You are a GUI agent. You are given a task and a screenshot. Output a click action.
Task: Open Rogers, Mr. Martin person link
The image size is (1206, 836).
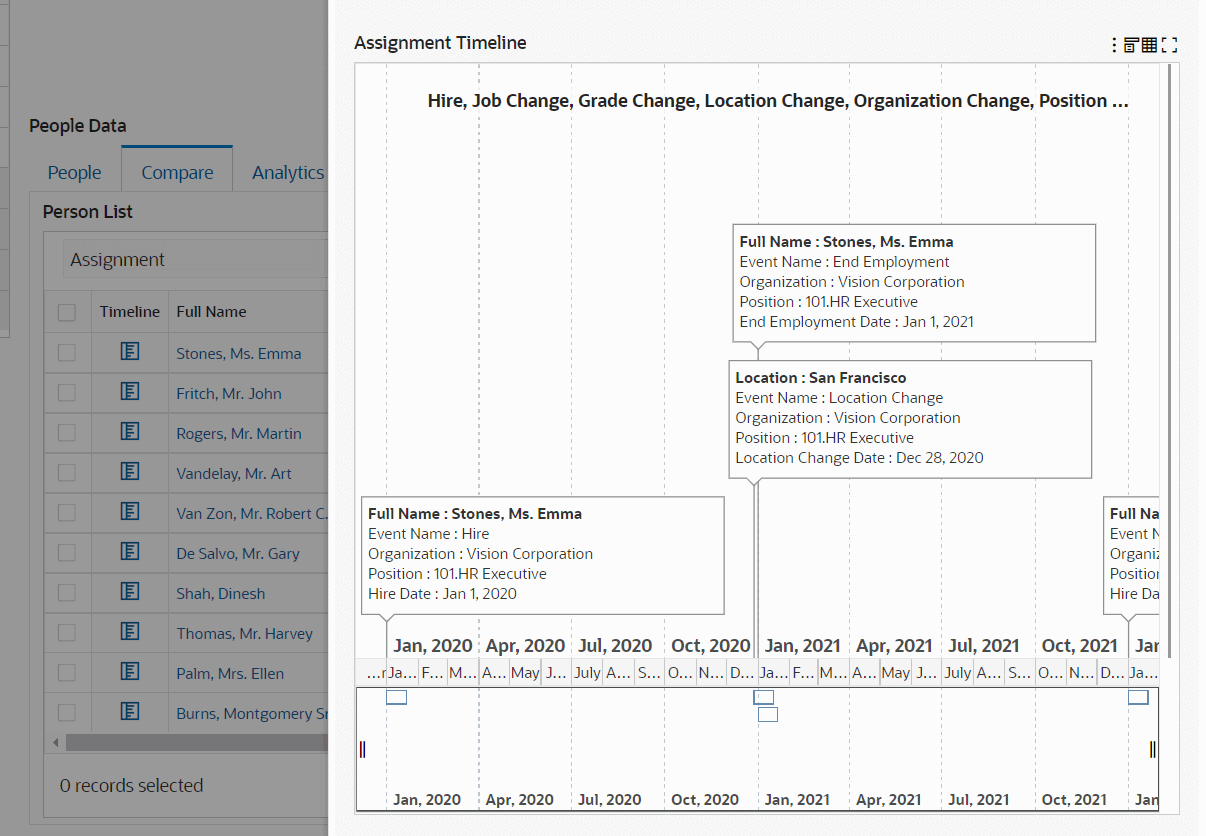[238, 433]
